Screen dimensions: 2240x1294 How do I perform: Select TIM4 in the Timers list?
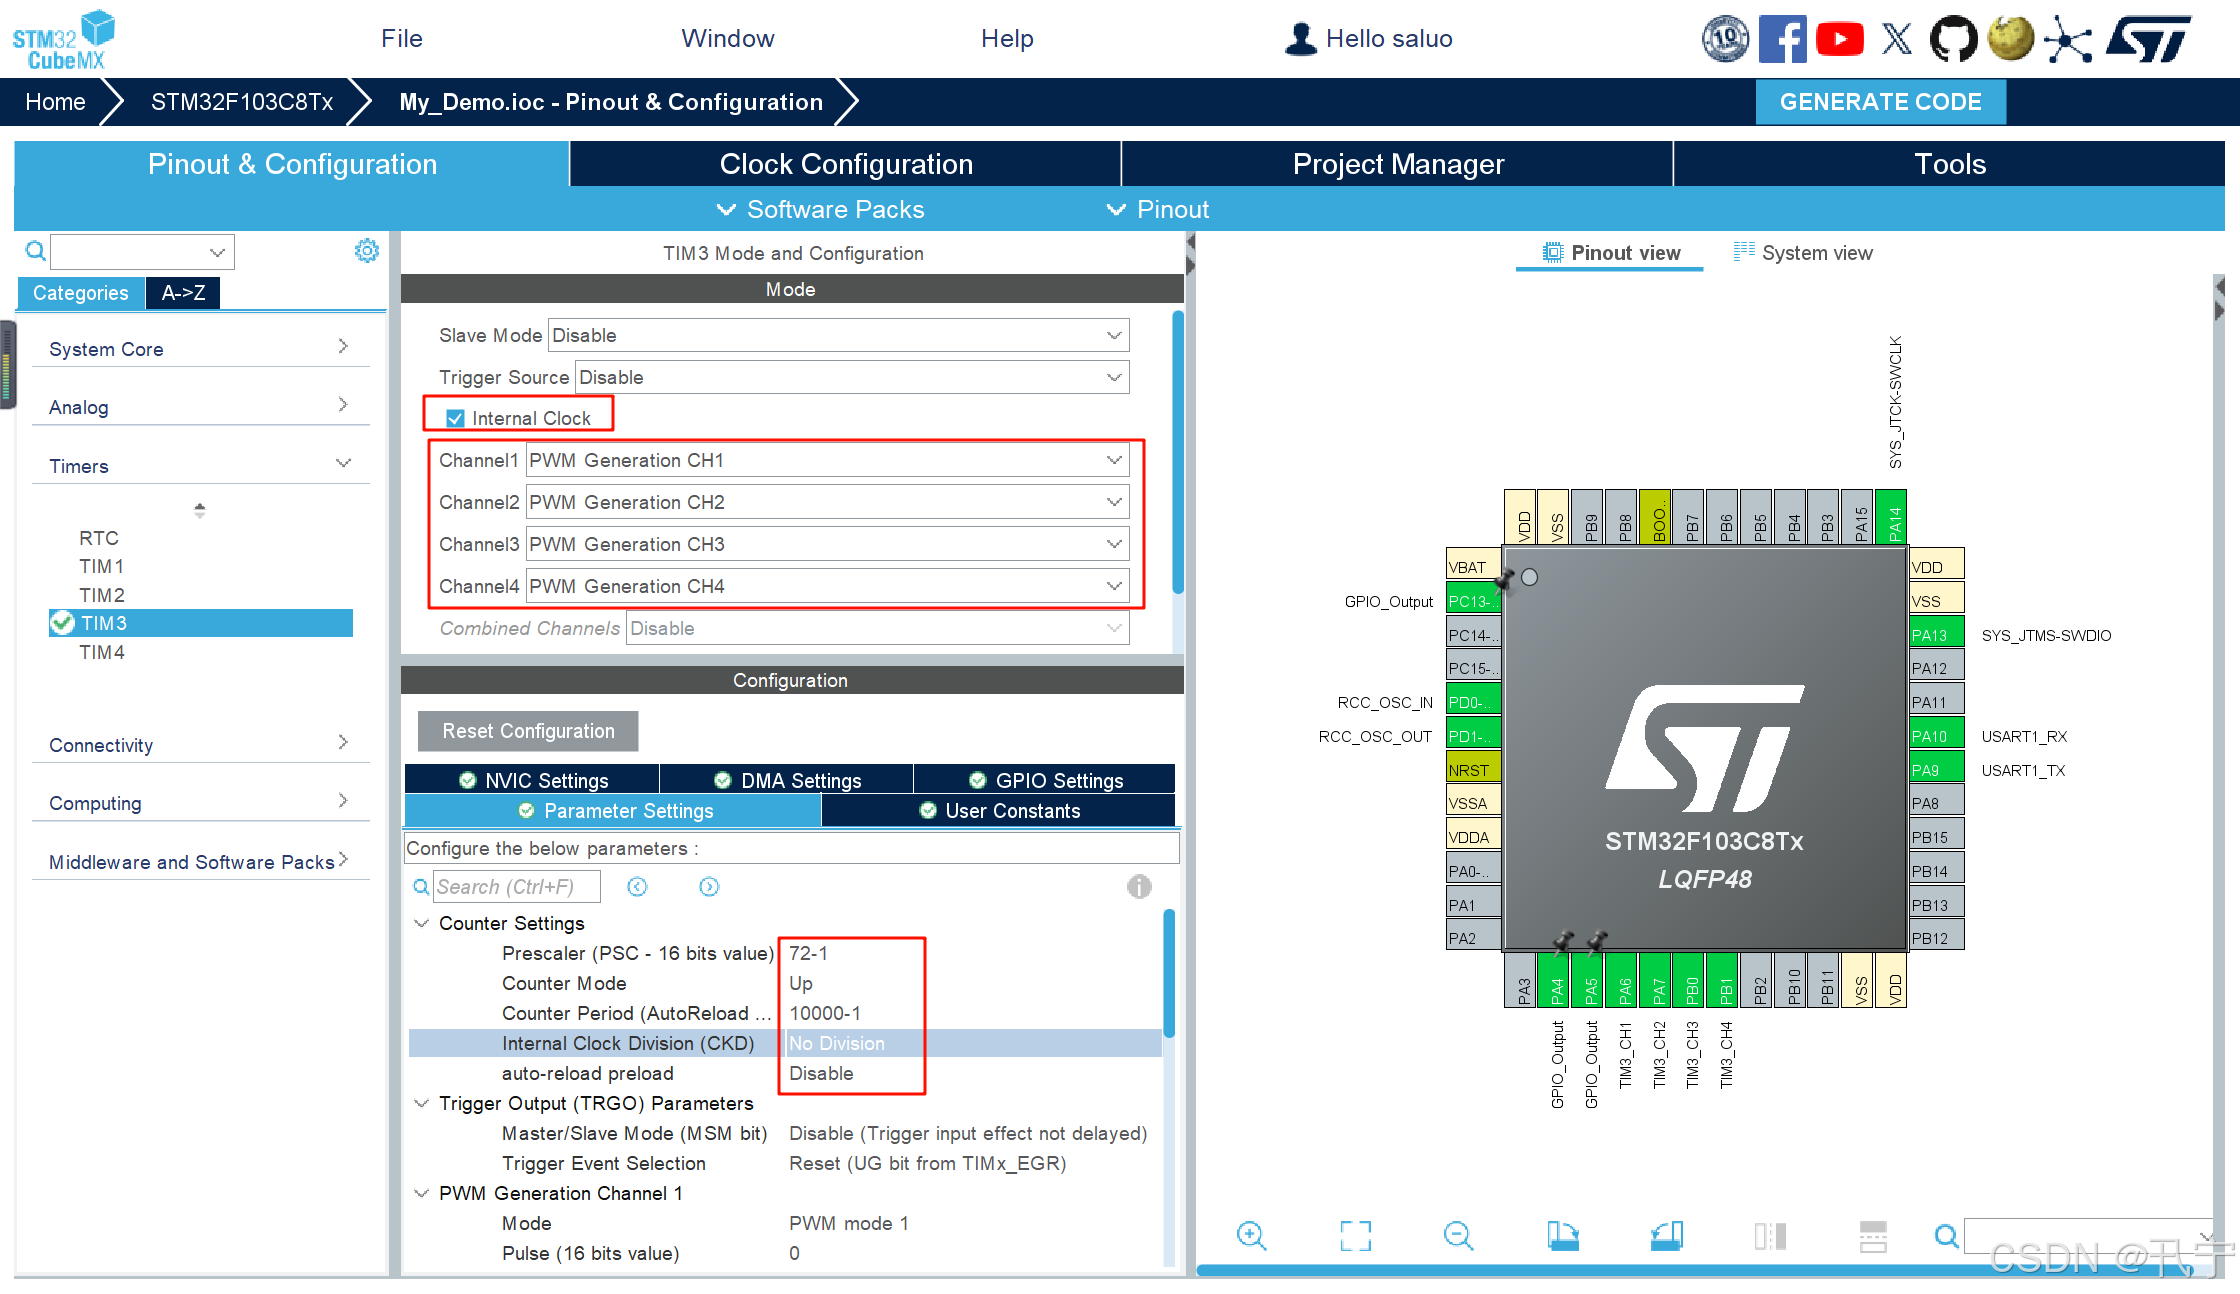(x=101, y=652)
